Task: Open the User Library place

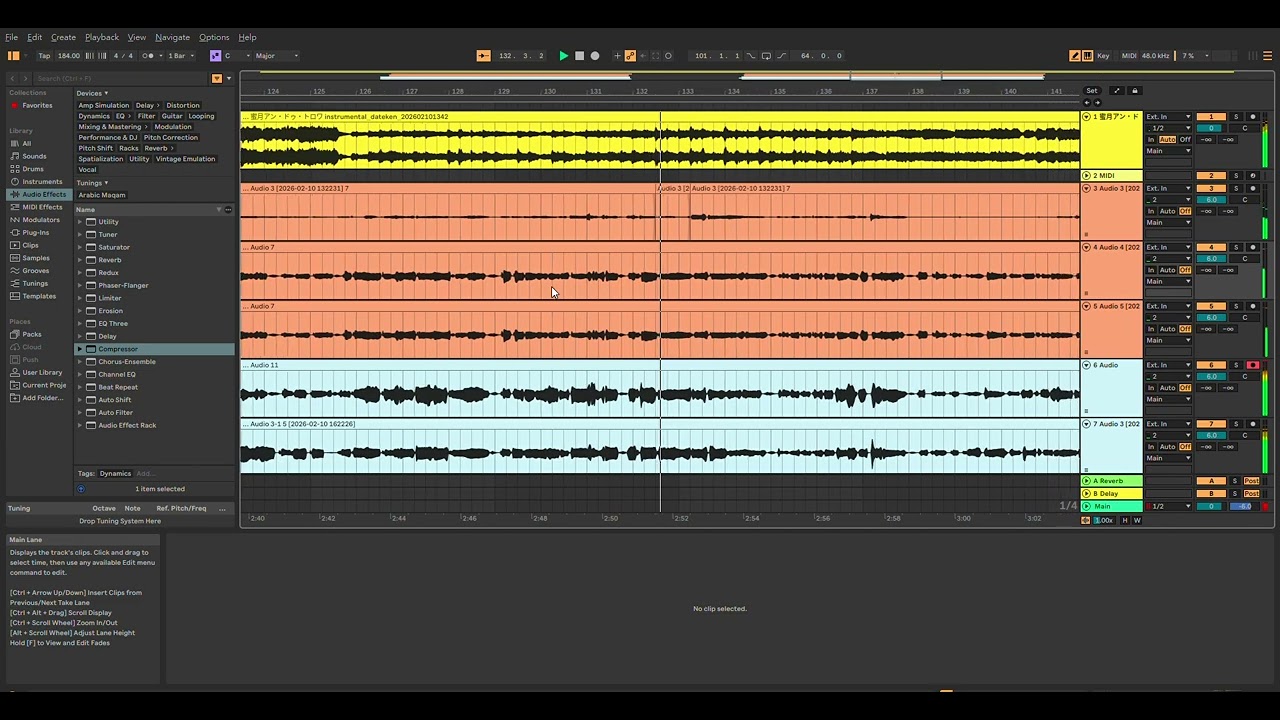Action: coord(42,372)
